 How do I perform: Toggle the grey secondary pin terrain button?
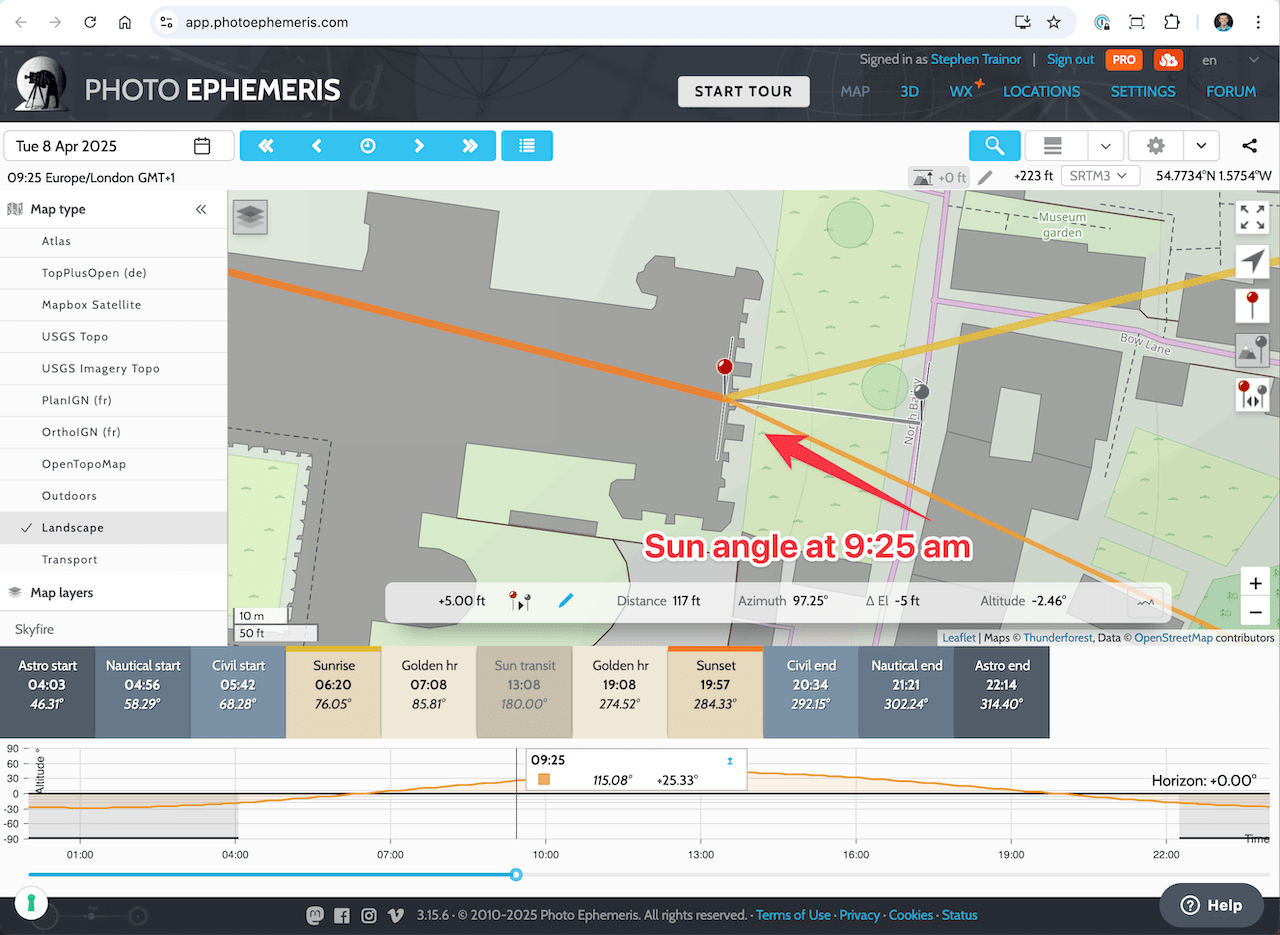[1252, 349]
